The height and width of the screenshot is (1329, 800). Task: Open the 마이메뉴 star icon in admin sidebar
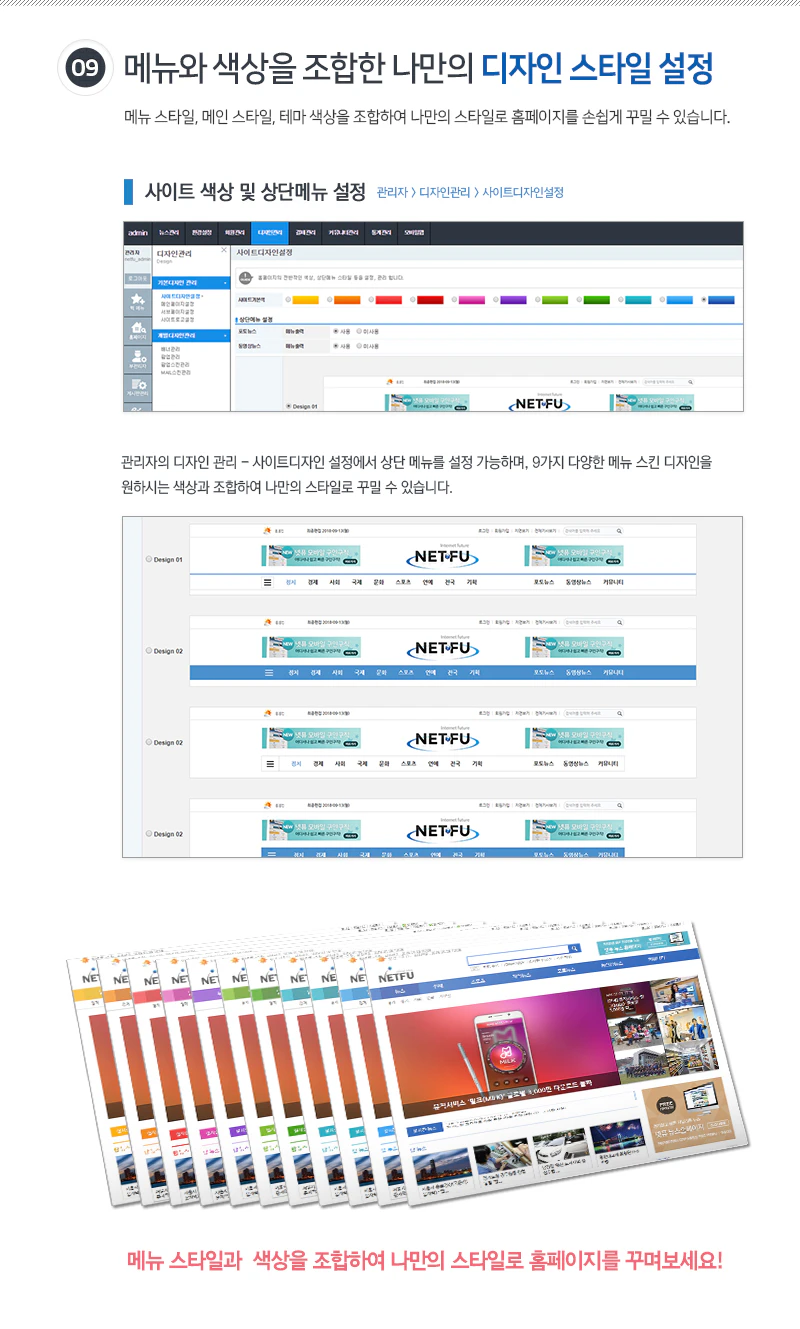coord(137,299)
